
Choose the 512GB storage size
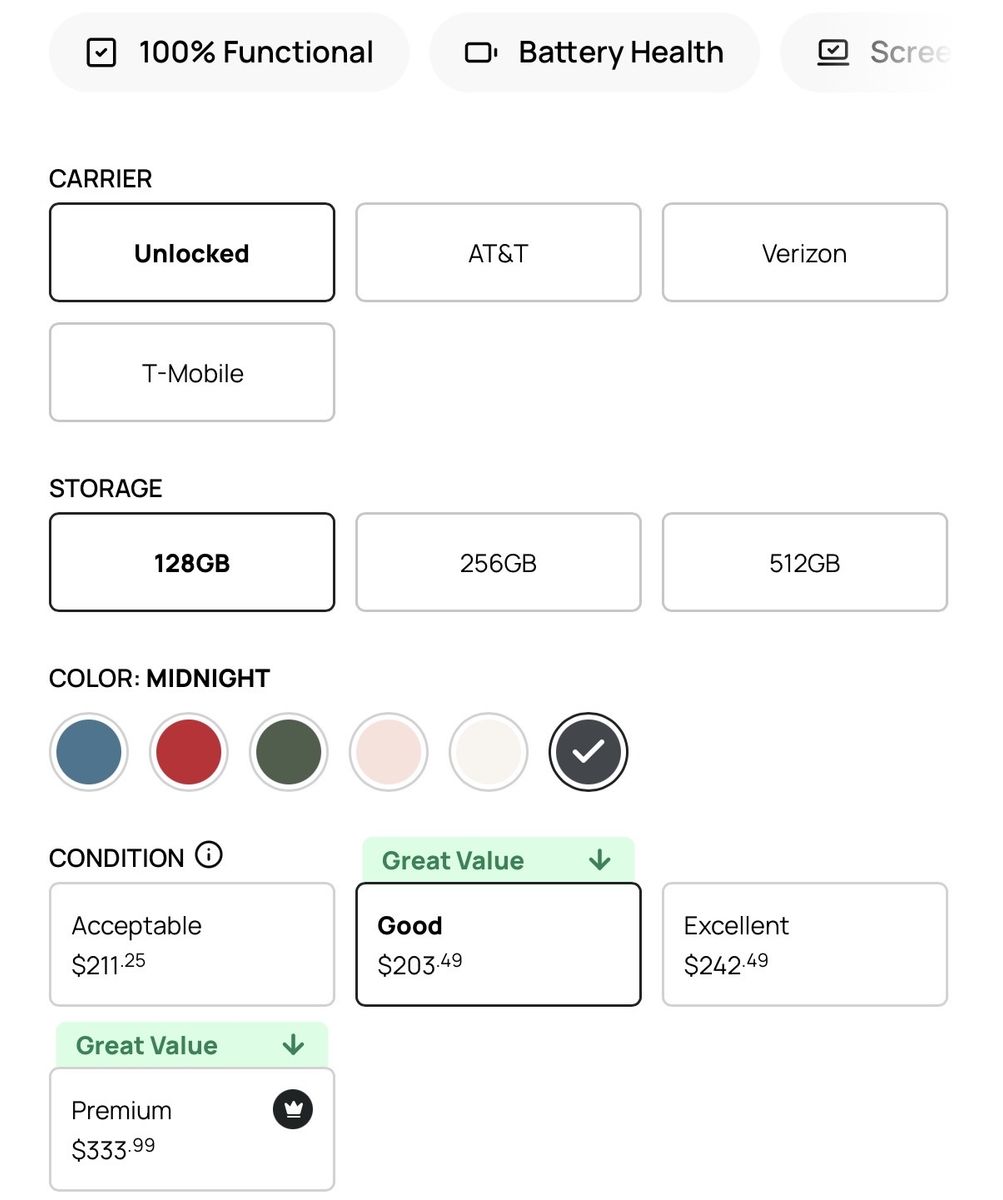coord(804,563)
